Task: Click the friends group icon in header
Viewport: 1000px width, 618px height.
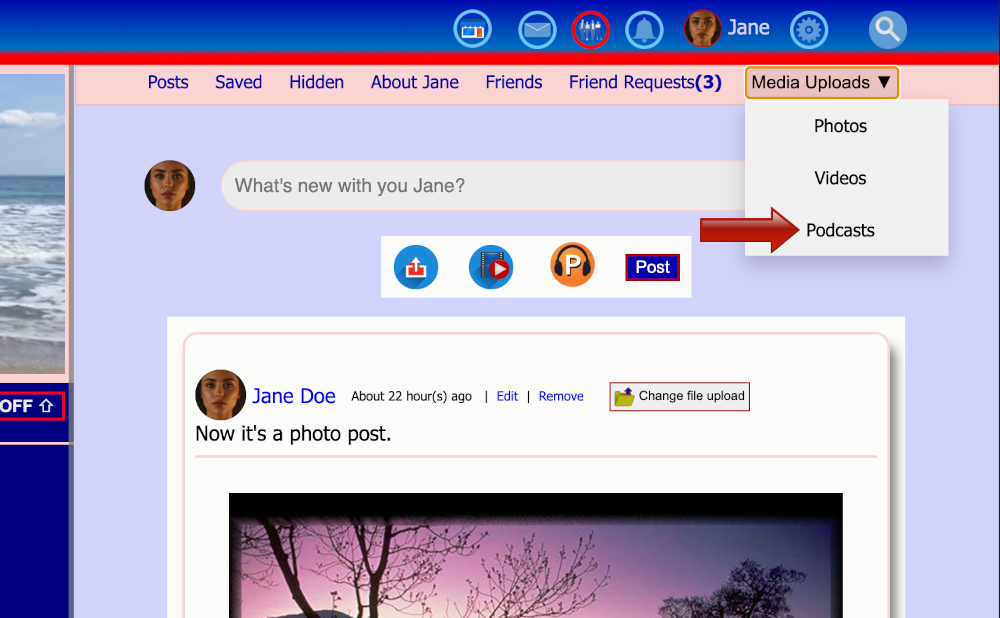Action: pyautogui.click(x=590, y=29)
